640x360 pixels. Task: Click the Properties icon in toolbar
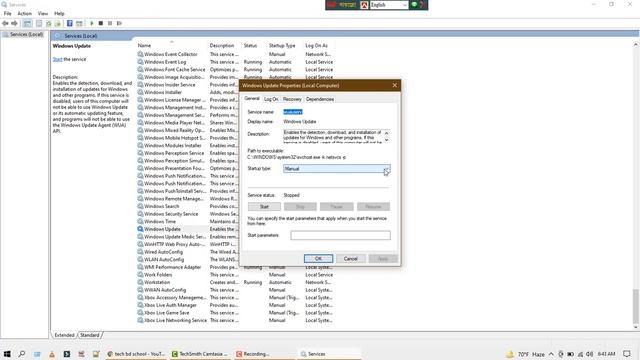tap(39, 23)
